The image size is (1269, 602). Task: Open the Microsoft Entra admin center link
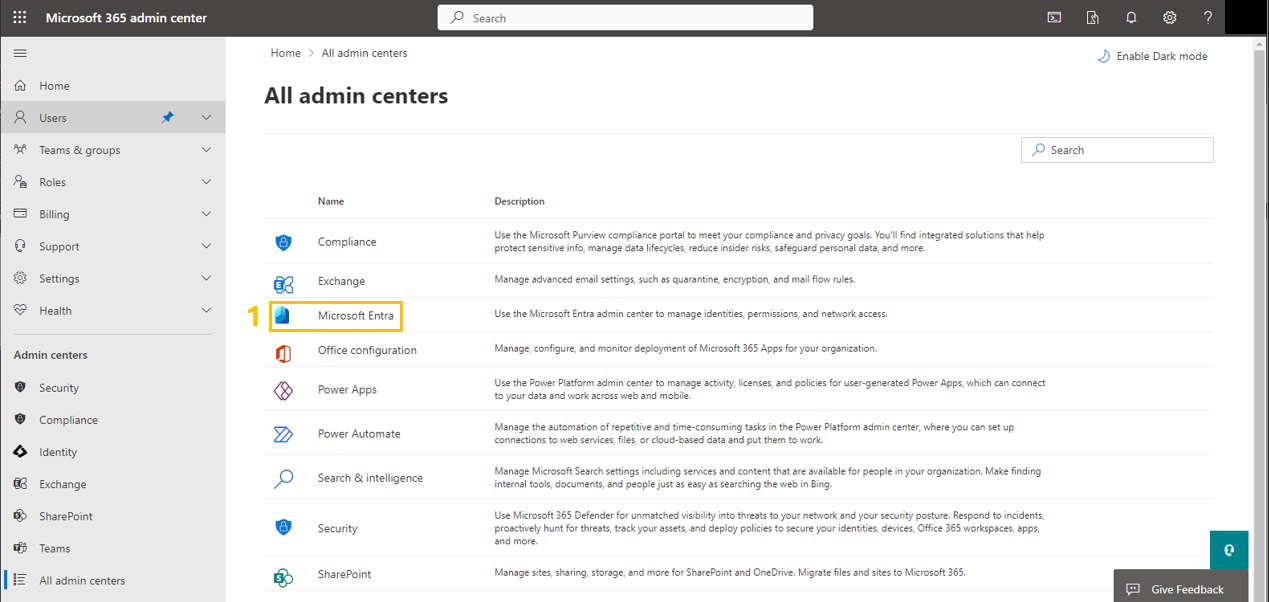pyautogui.click(x=356, y=316)
